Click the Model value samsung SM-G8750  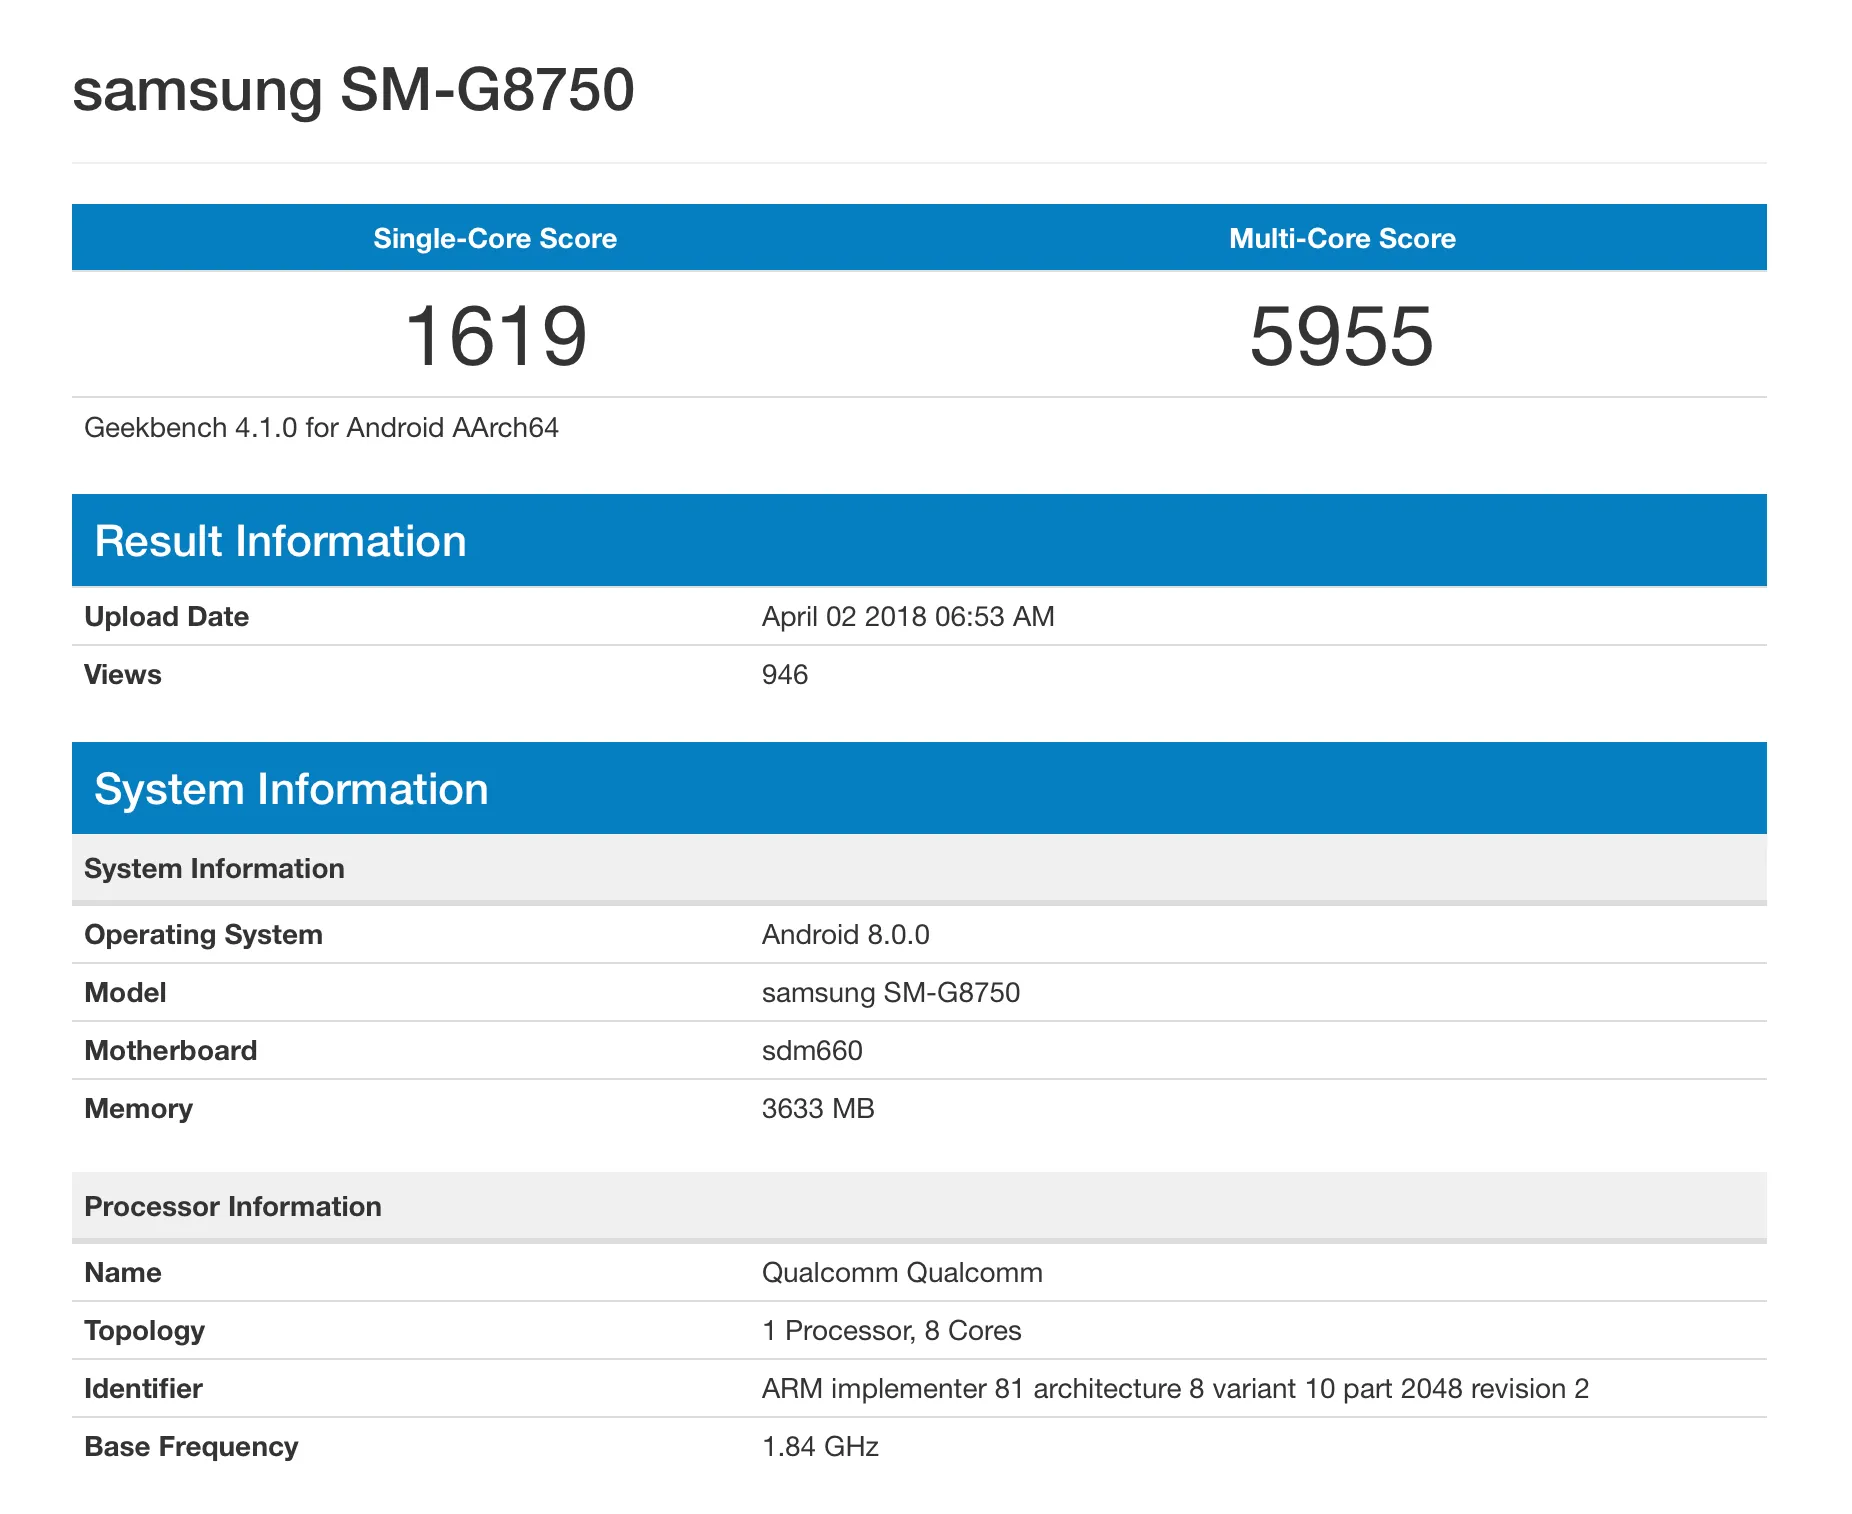(891, 992)
